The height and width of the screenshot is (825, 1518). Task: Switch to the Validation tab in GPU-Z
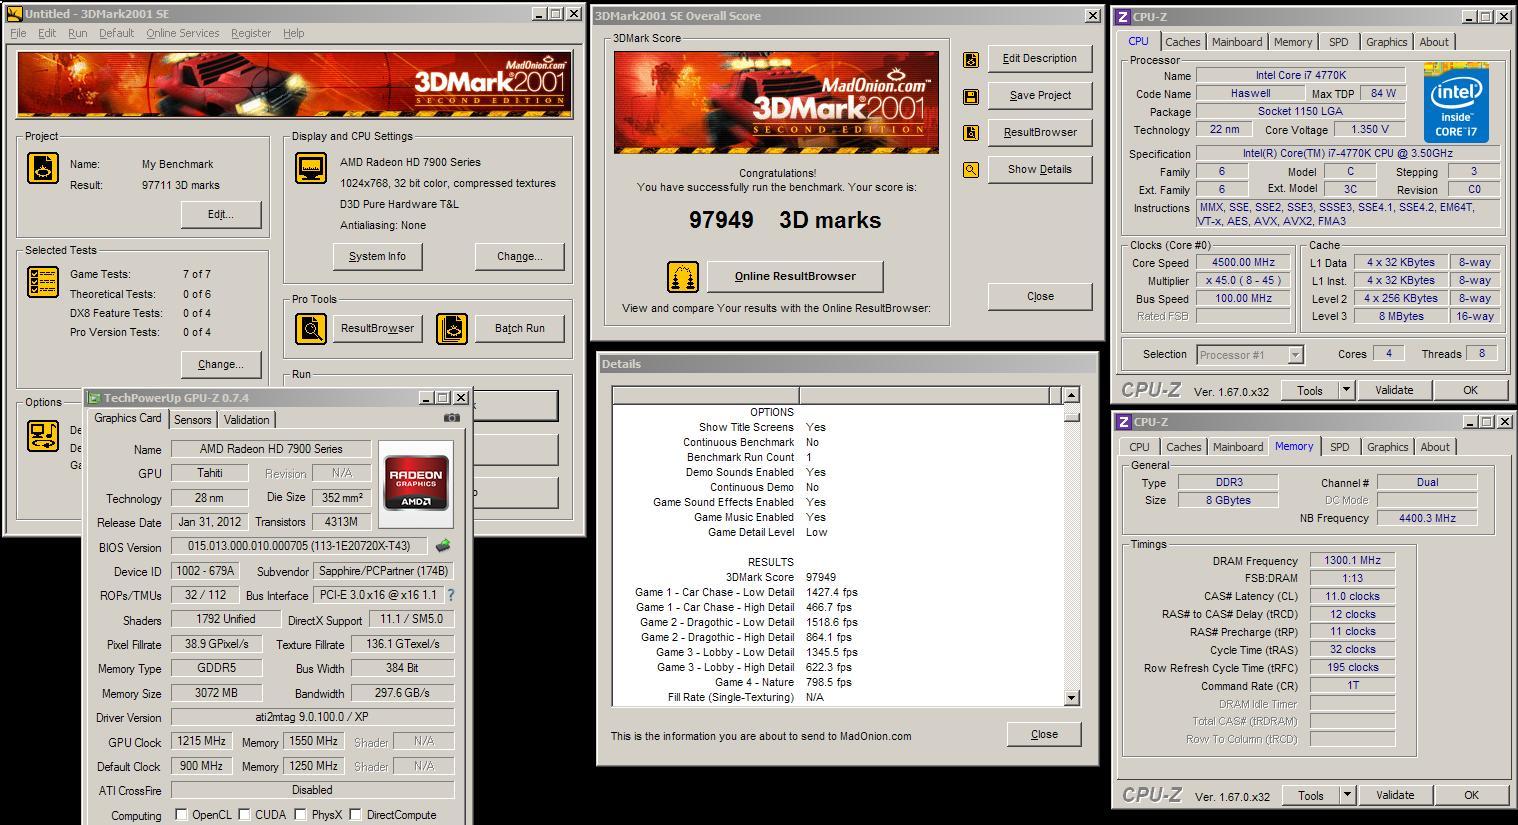click(246, 420)
